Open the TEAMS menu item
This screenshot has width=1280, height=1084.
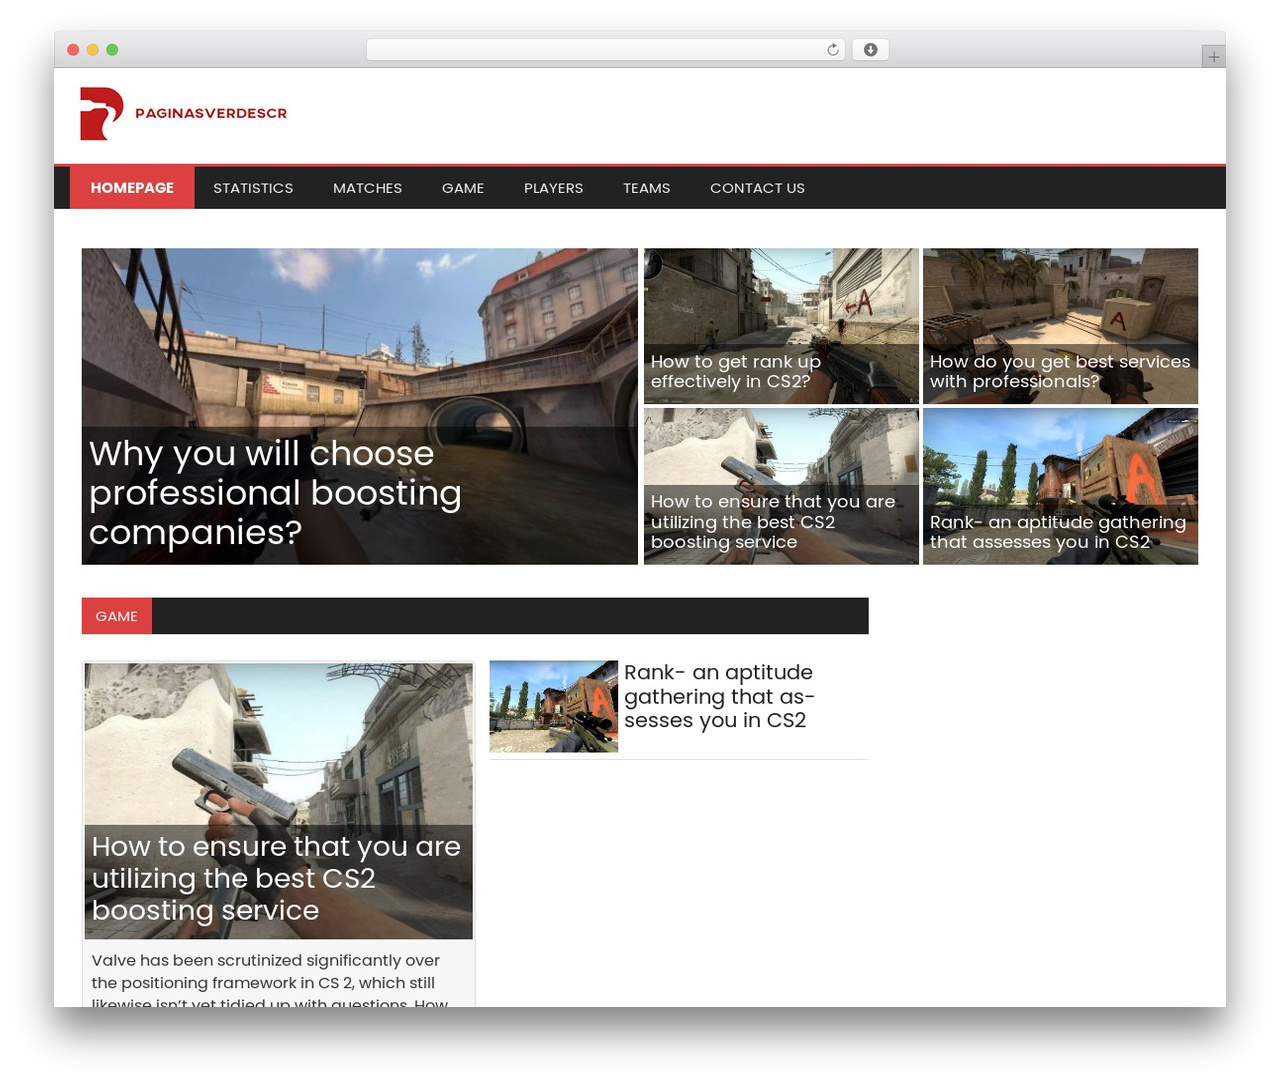point(646,188)
